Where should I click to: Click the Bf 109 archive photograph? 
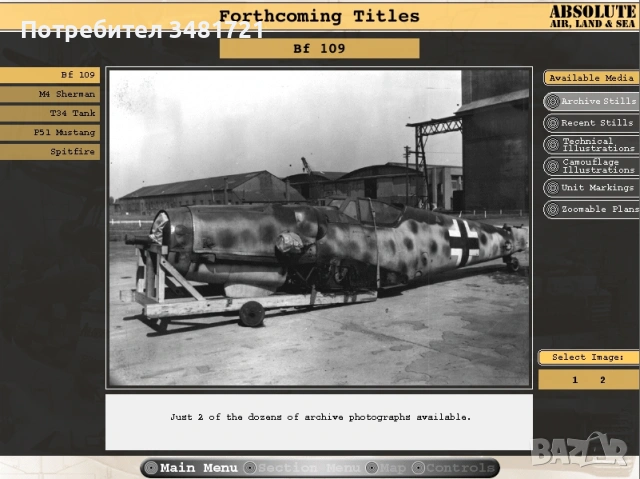[x=318, y=228]
